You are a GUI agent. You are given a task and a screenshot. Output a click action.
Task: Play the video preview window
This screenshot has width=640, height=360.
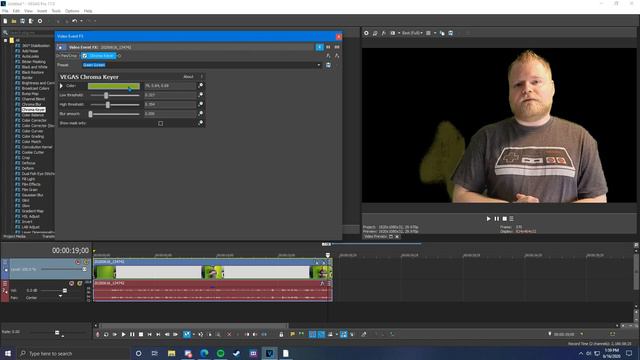tap(488, 219)
